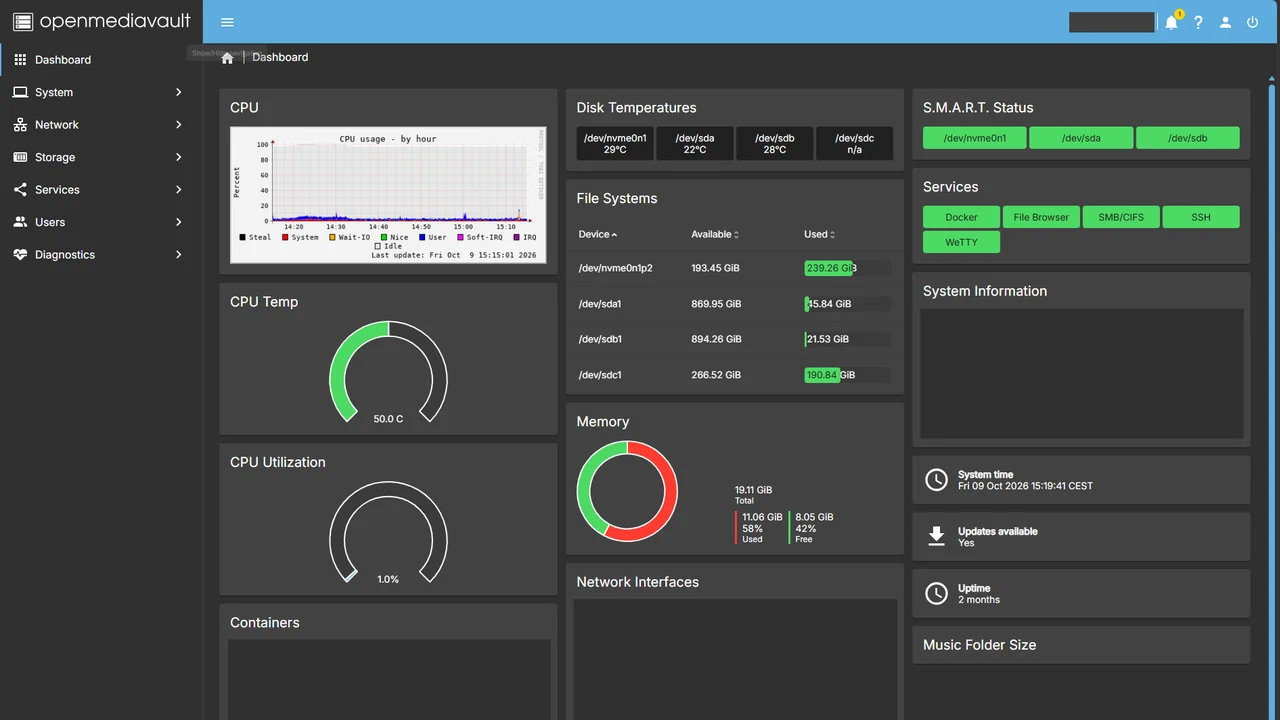Toggle the hamburger navigation menu
Image resolution: width=1280 pixels, height=720 pixels.
[227, 22]
